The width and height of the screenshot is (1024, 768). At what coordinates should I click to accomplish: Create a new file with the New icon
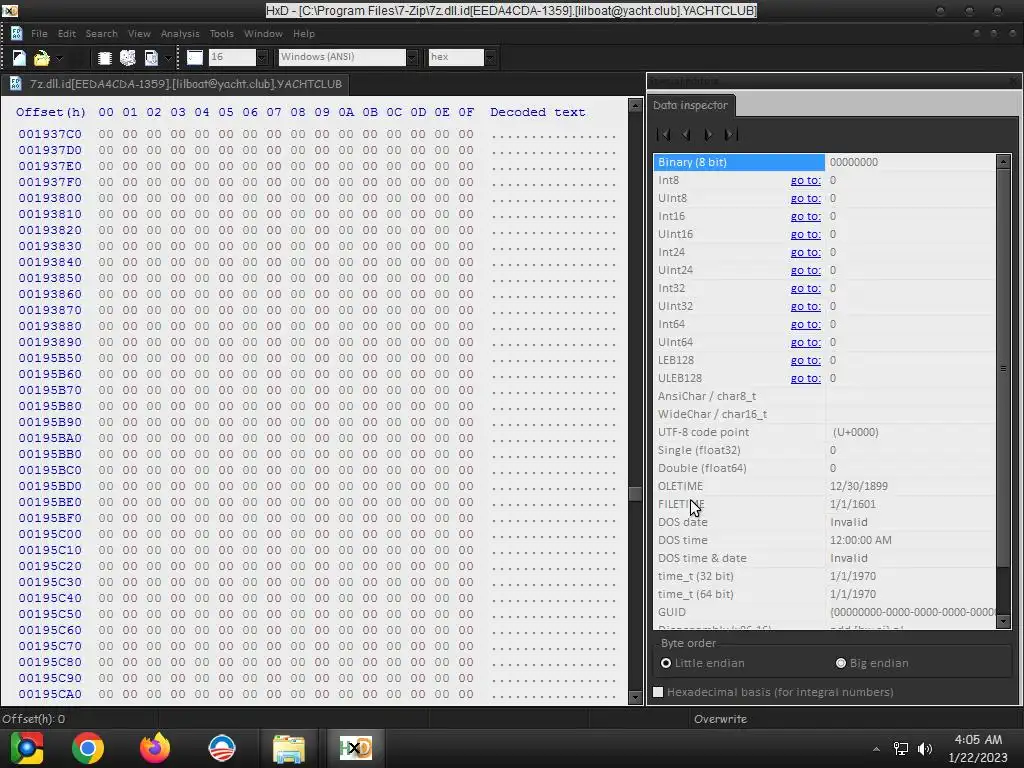pyautogui.click(x=19, y=58)
